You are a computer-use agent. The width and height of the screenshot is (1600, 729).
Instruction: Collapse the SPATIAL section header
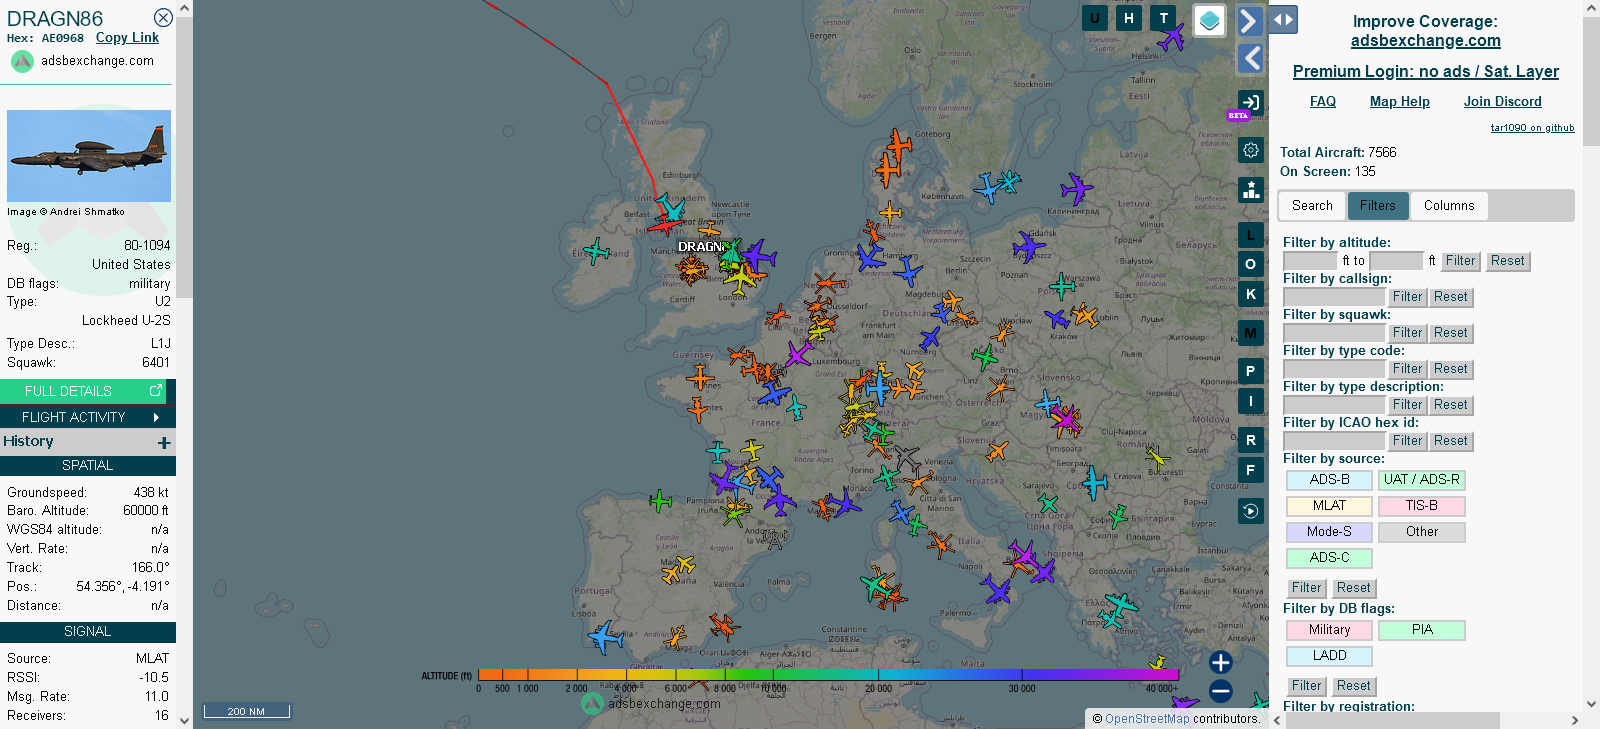point(88,466)
